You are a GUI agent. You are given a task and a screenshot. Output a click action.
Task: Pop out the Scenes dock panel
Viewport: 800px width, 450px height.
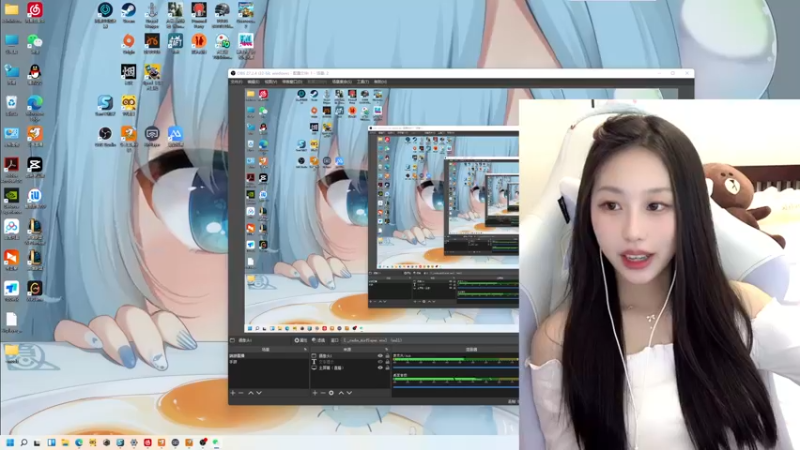[305, 349]
